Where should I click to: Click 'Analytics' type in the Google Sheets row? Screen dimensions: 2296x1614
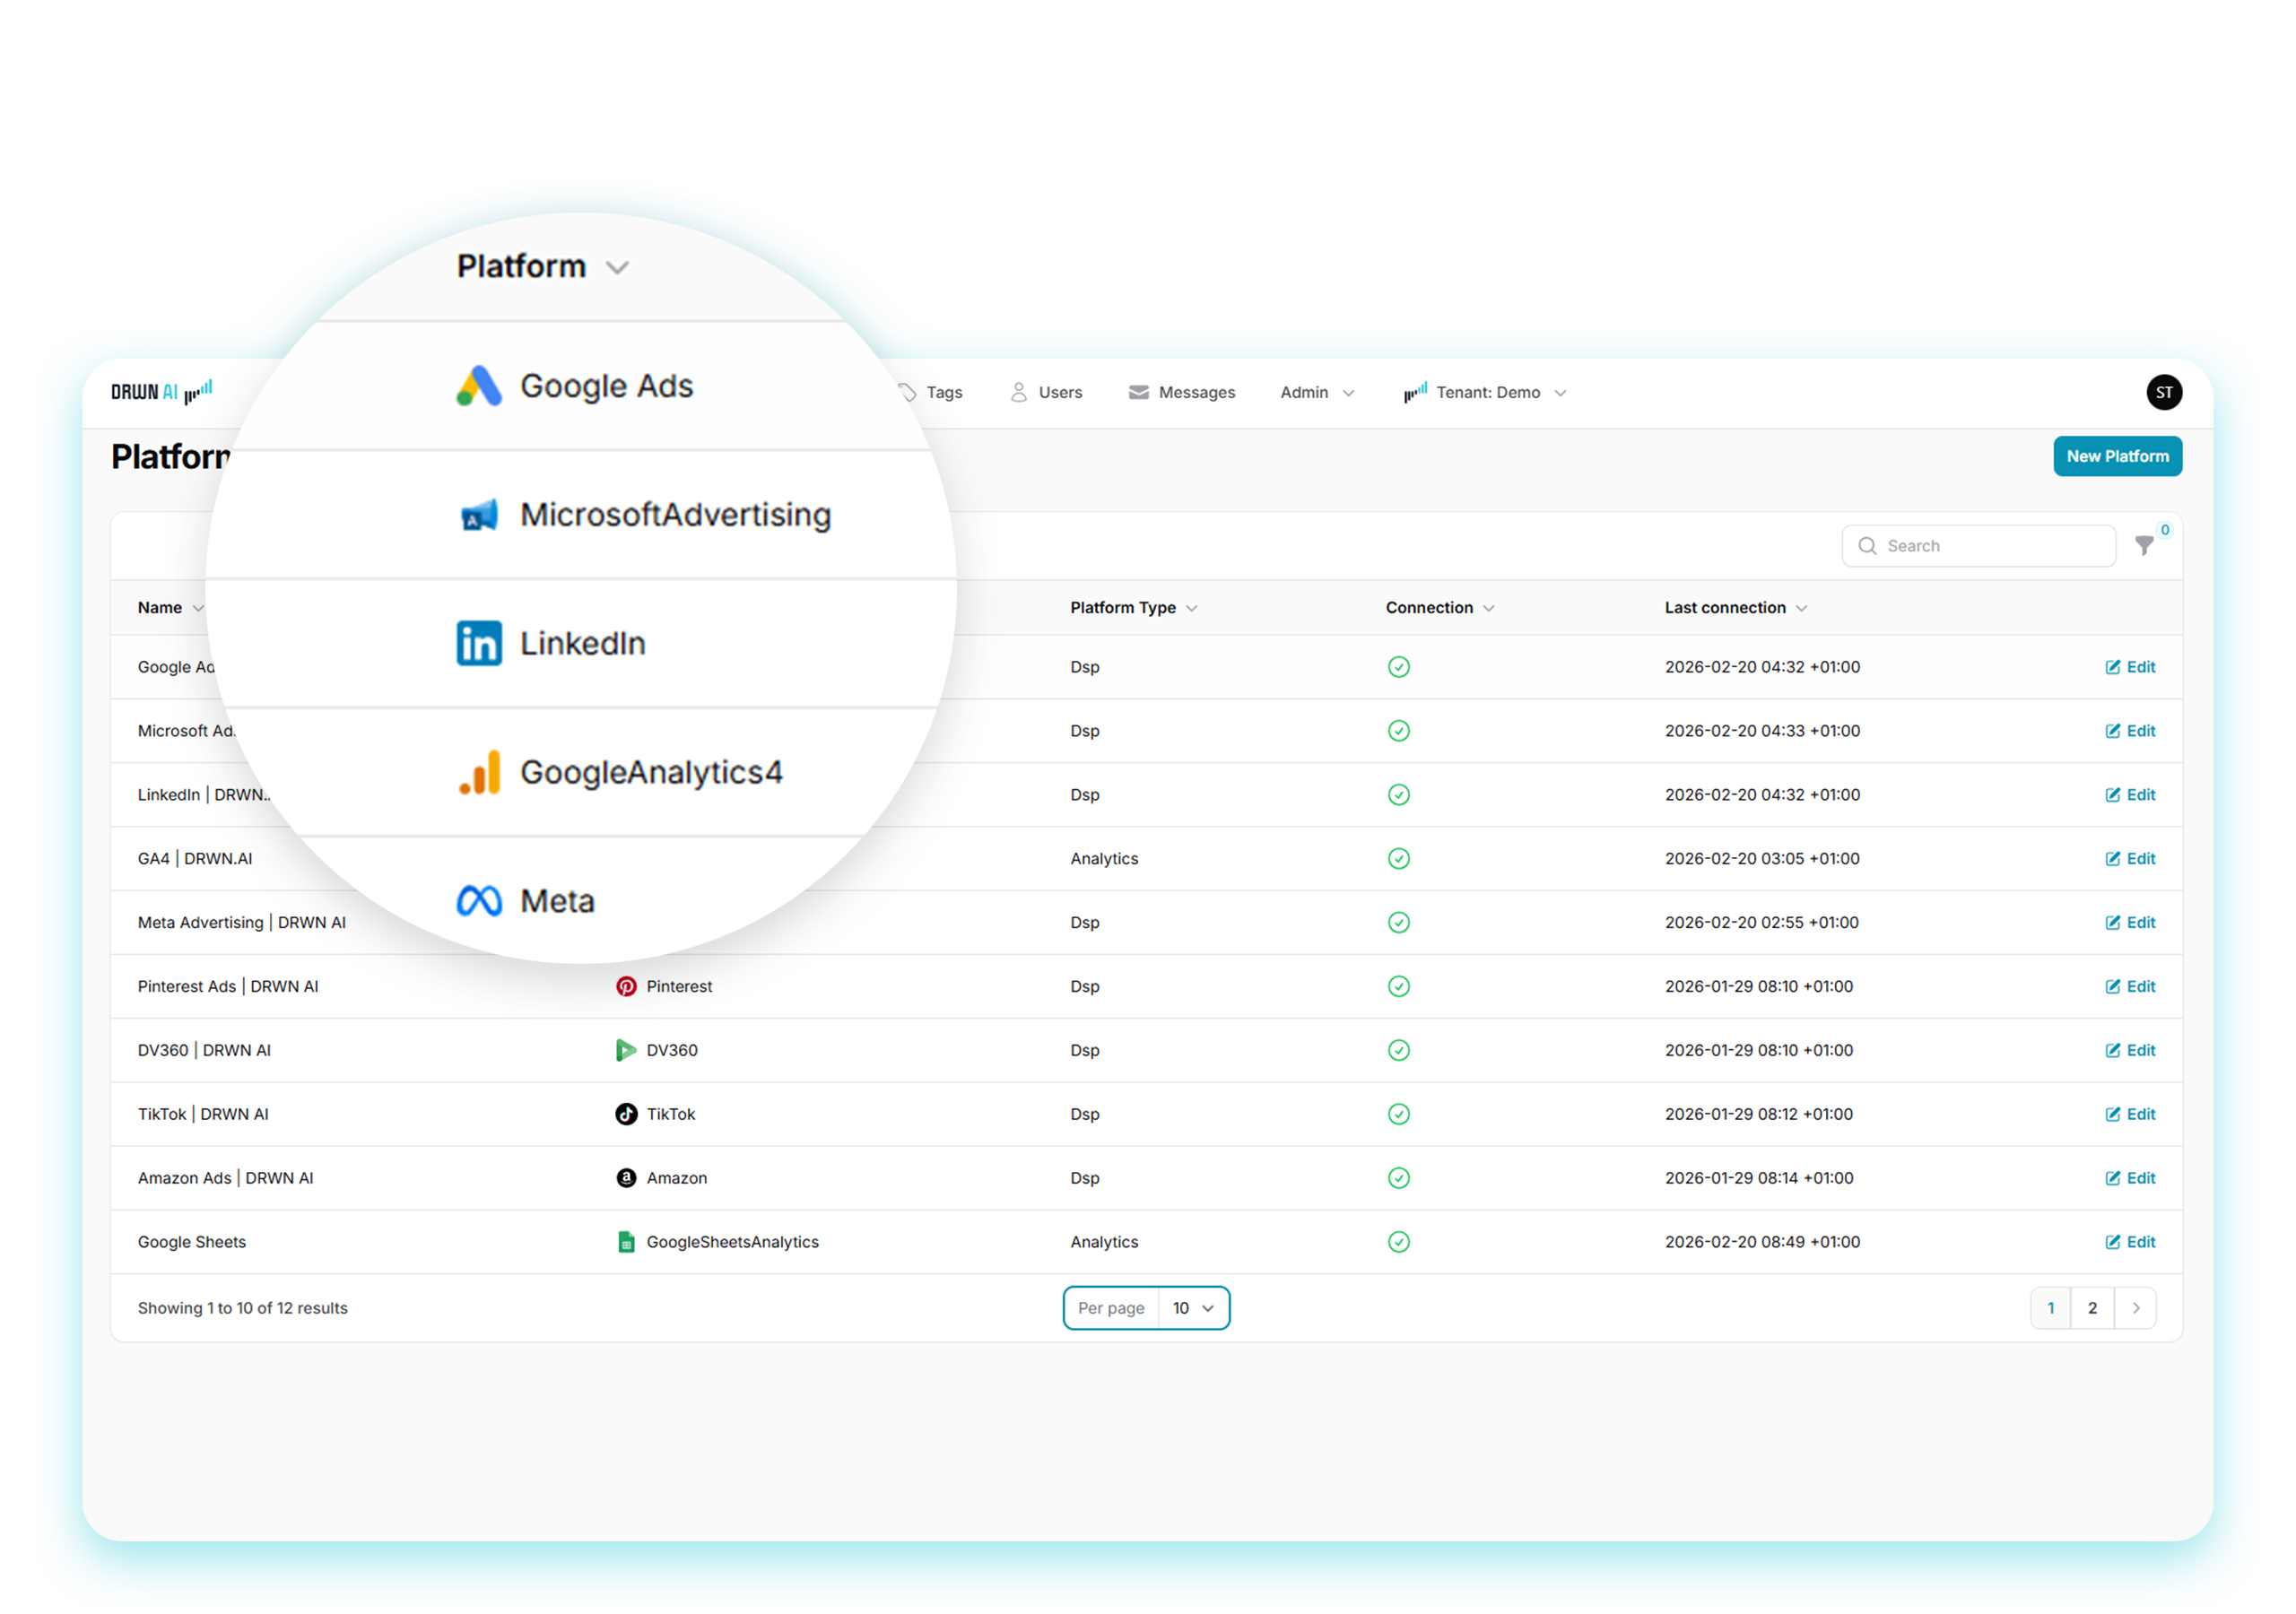pyautogui.click(x=1104, y=1242)
